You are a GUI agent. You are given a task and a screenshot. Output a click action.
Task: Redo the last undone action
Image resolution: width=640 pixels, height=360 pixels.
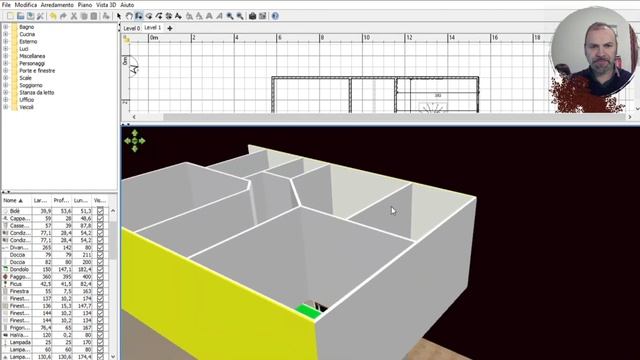pyautogui.click(x=63, y=16)
